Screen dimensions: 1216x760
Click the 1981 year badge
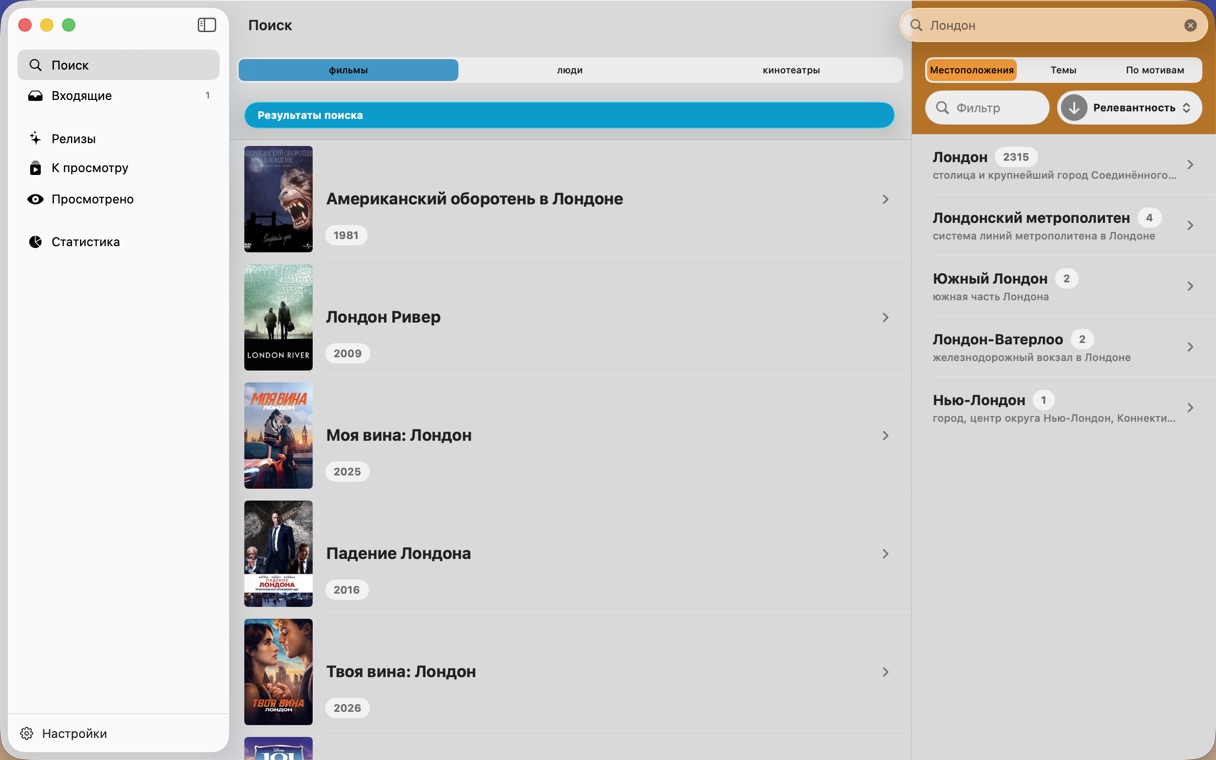tap(346, 235)
